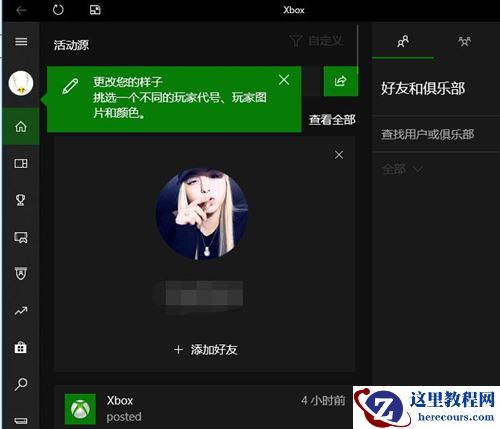The height and width of the screenshot is (429, 500).
Task: Open Game DVR captures icon
Action: [x=21, y=237]
